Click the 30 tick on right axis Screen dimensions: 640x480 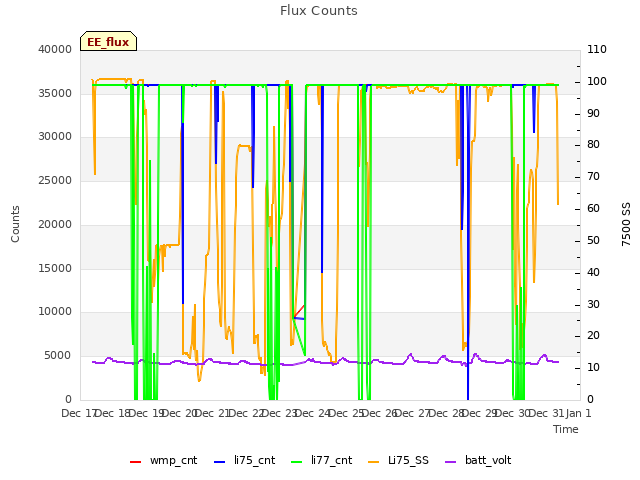point(593,304)
